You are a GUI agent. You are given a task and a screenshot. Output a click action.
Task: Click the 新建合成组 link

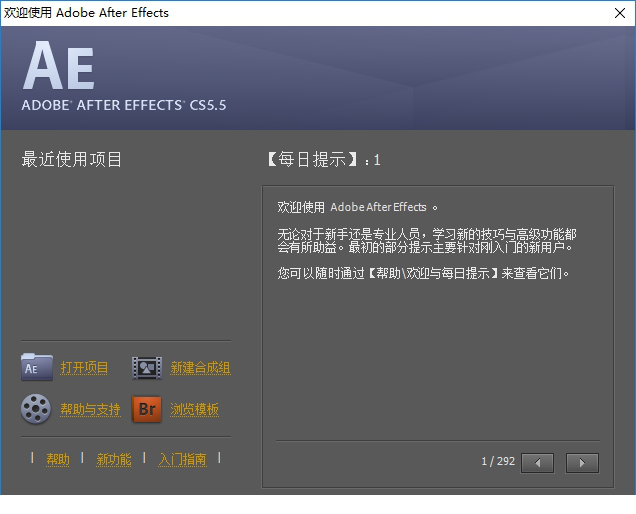tap(200, 368)
